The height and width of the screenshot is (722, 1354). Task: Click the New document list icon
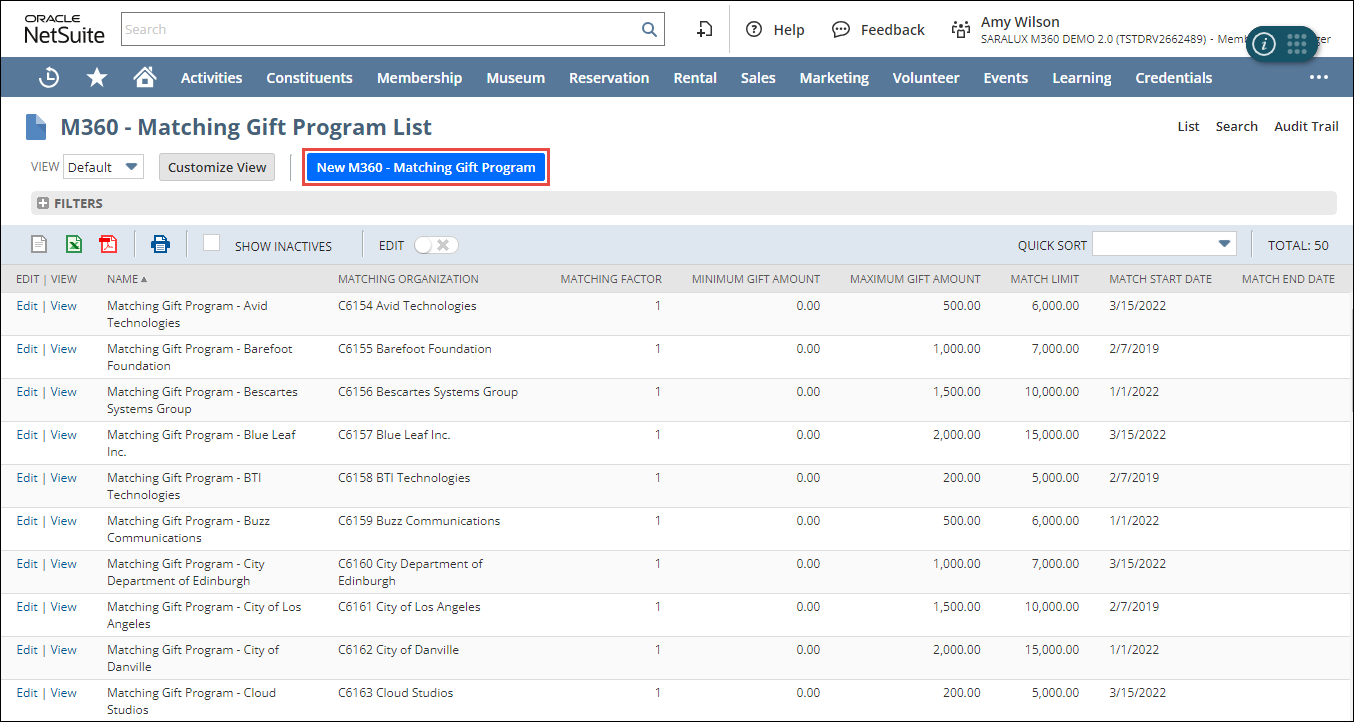pos(39,244)
